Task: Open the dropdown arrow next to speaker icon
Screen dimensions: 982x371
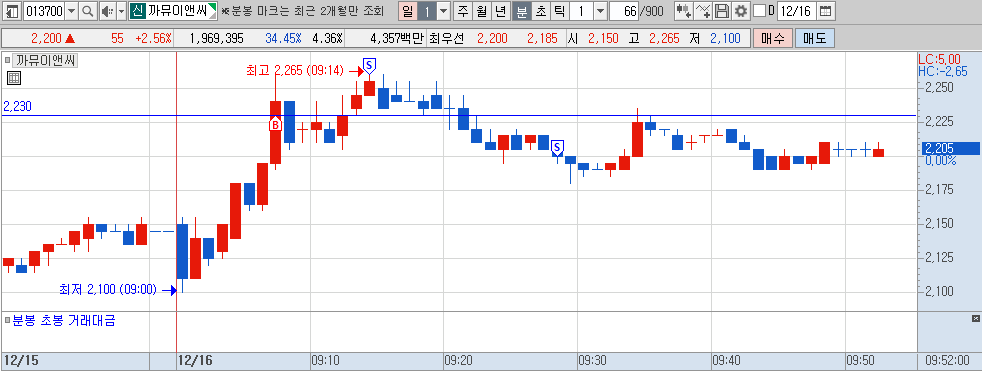Action: [121, 11]
